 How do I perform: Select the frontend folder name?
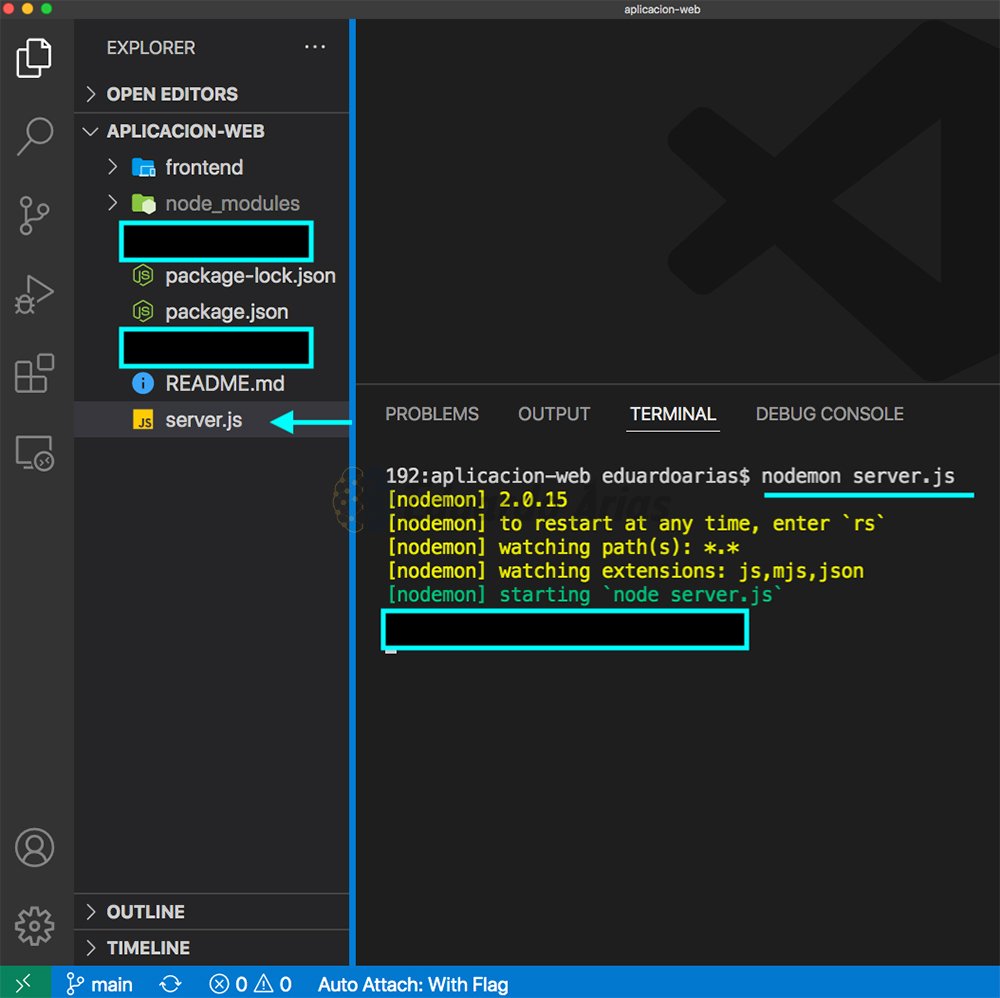click(x=204, y=167)
